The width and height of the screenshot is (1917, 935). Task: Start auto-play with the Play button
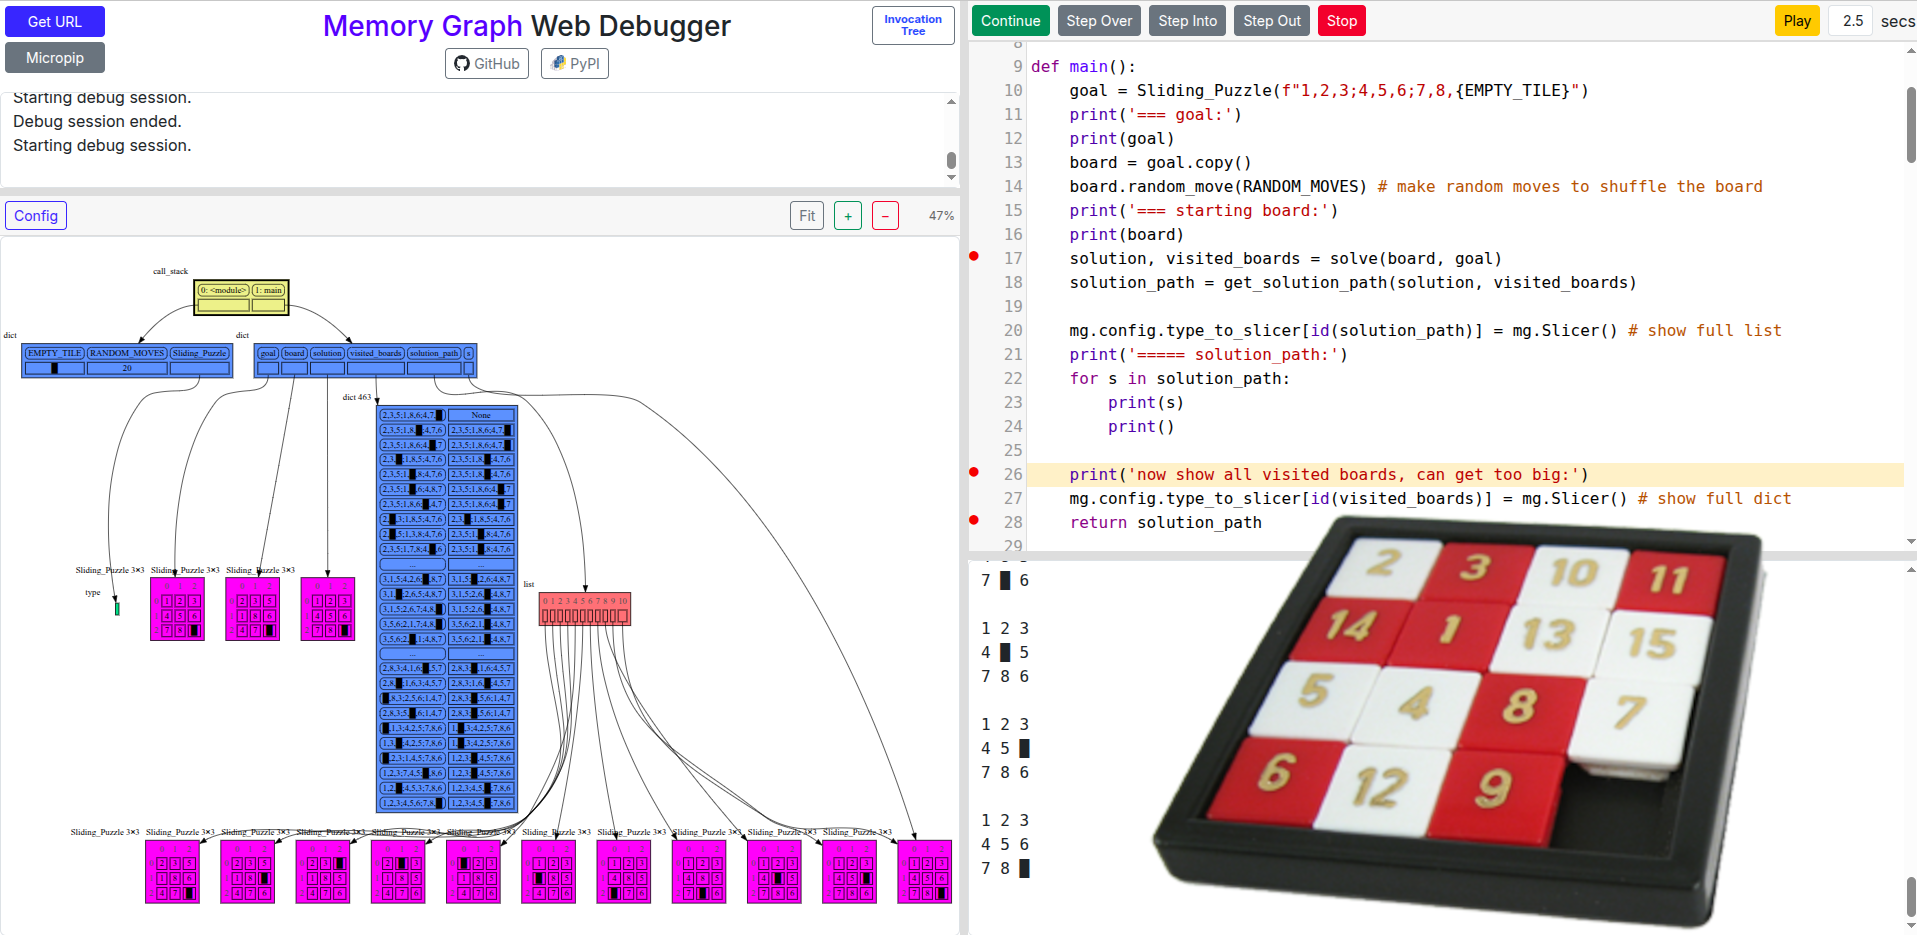coord(1797,21)
